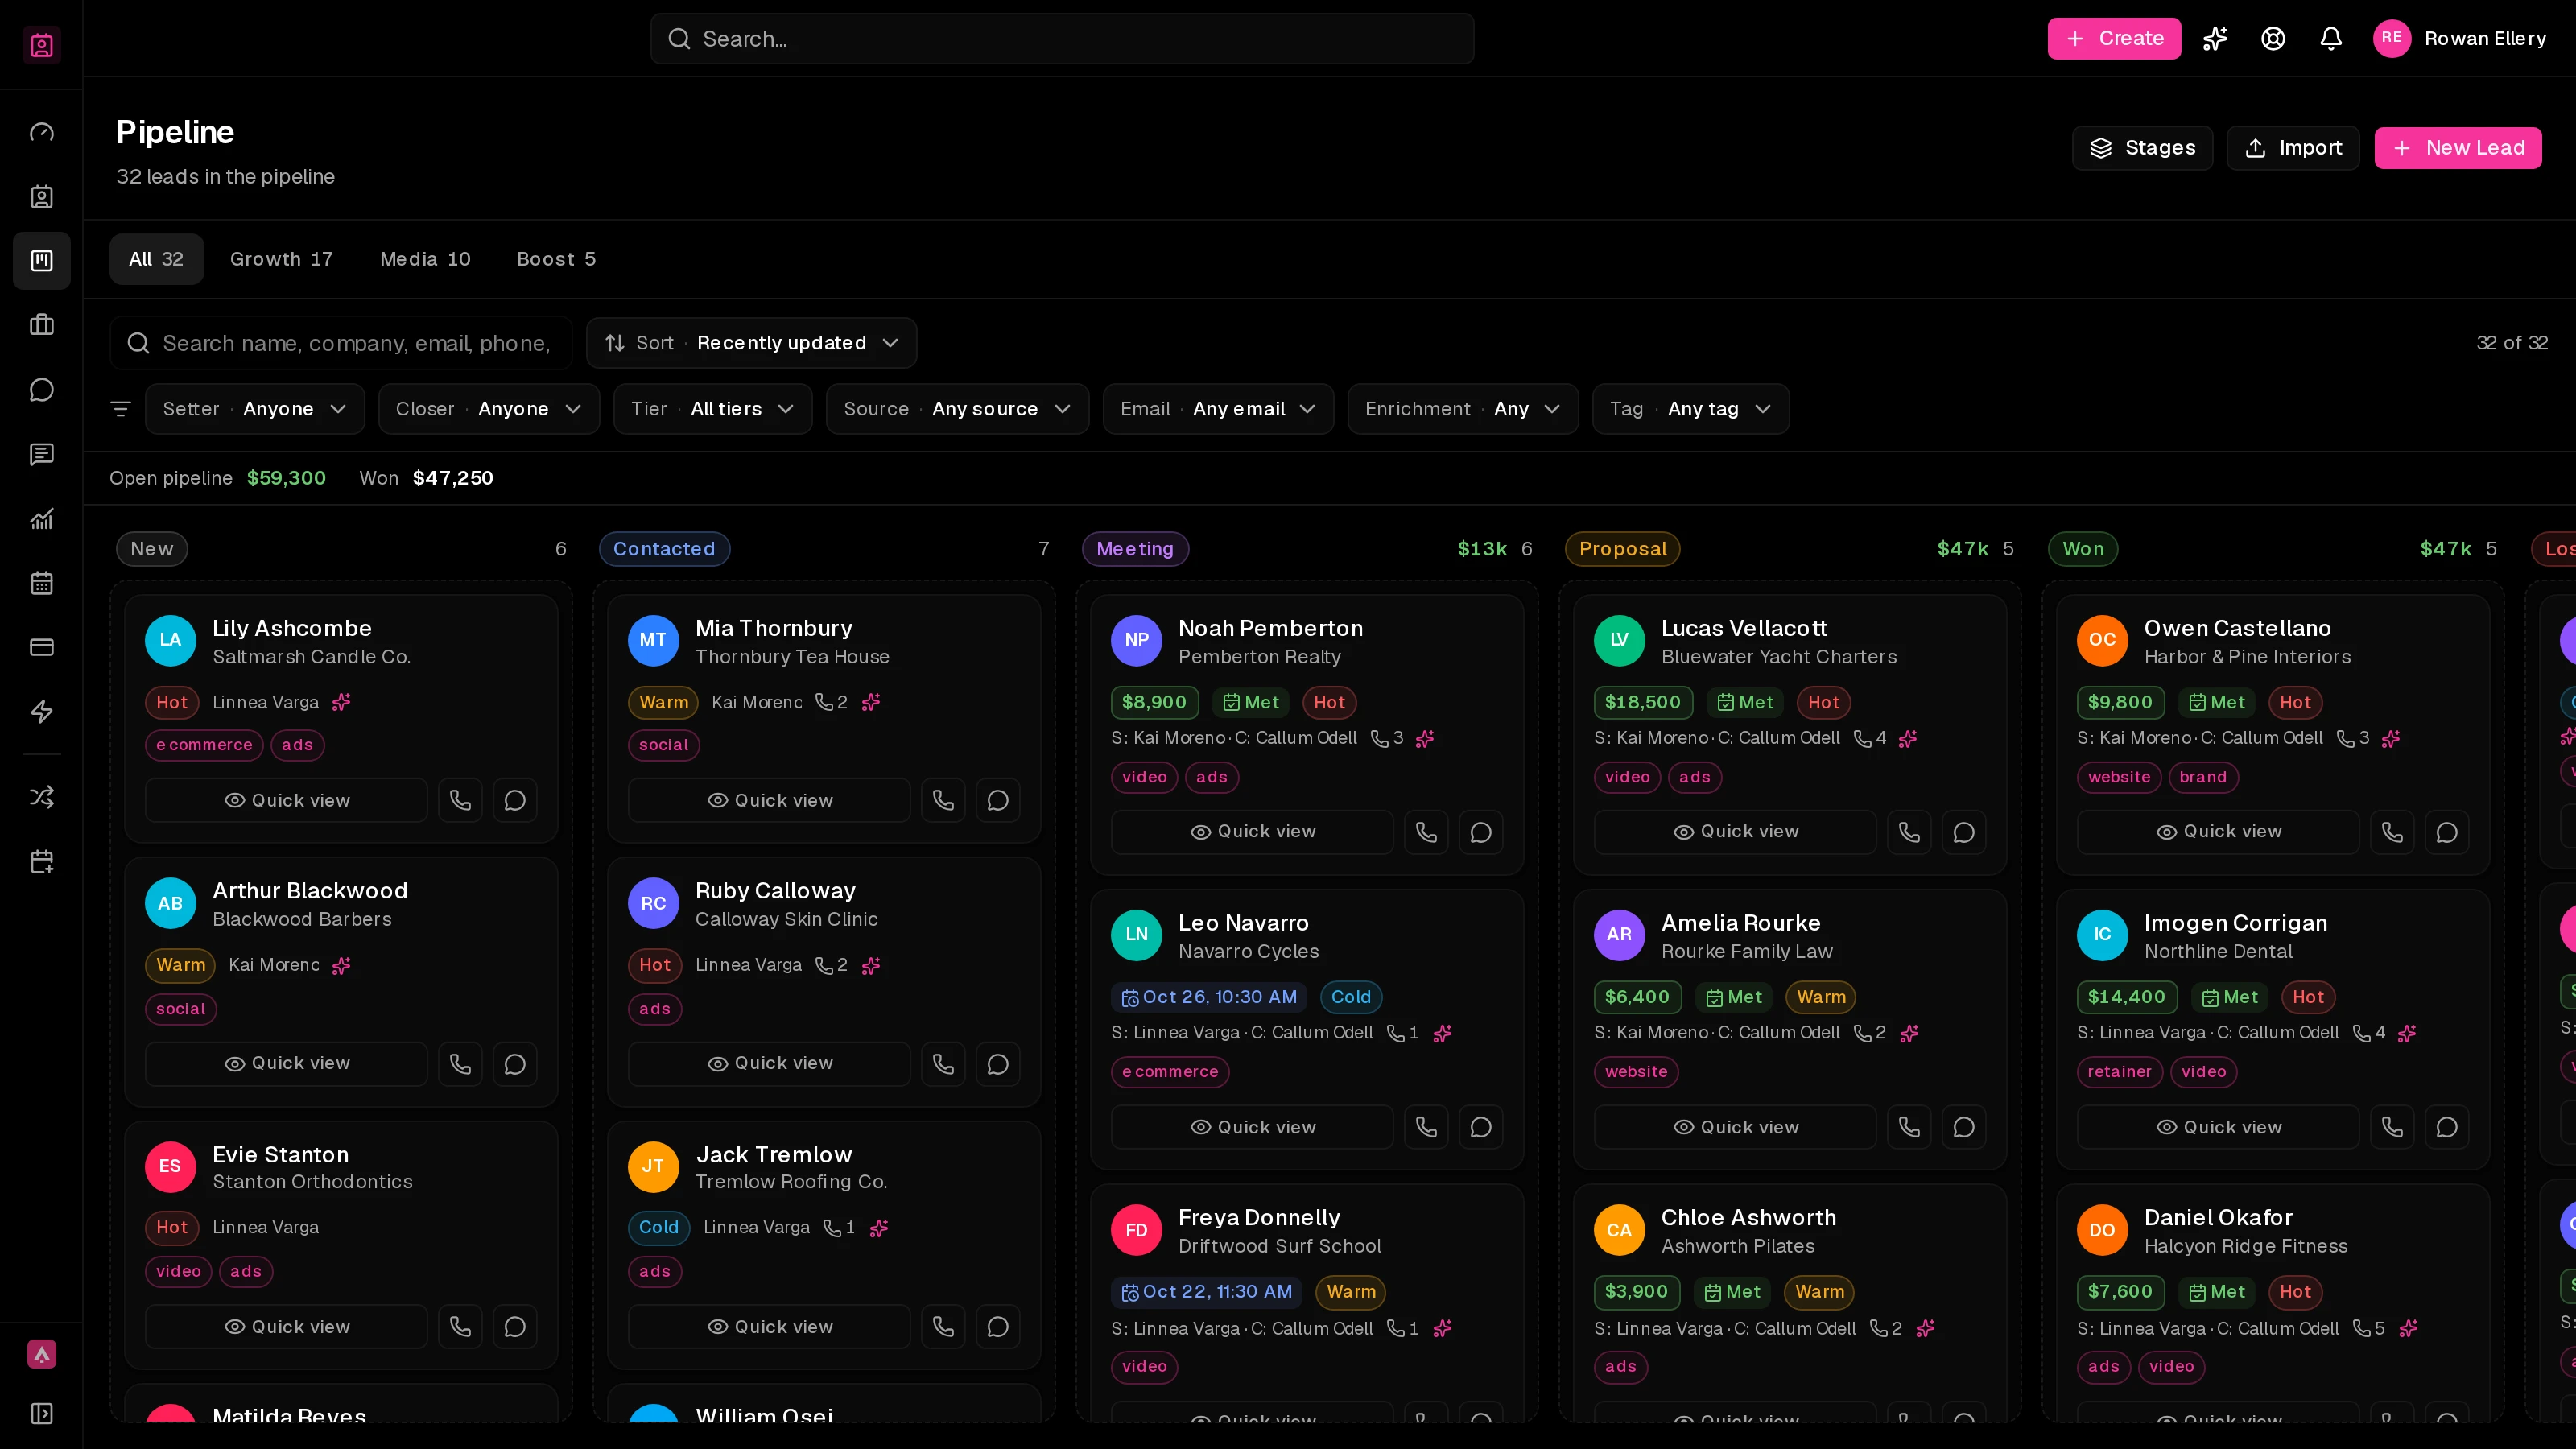Viewport: 2576px width, 1449px height.
Task: Click the AI sparkle icon in header
Action: pyautogui.click(x=2215, y=38)
